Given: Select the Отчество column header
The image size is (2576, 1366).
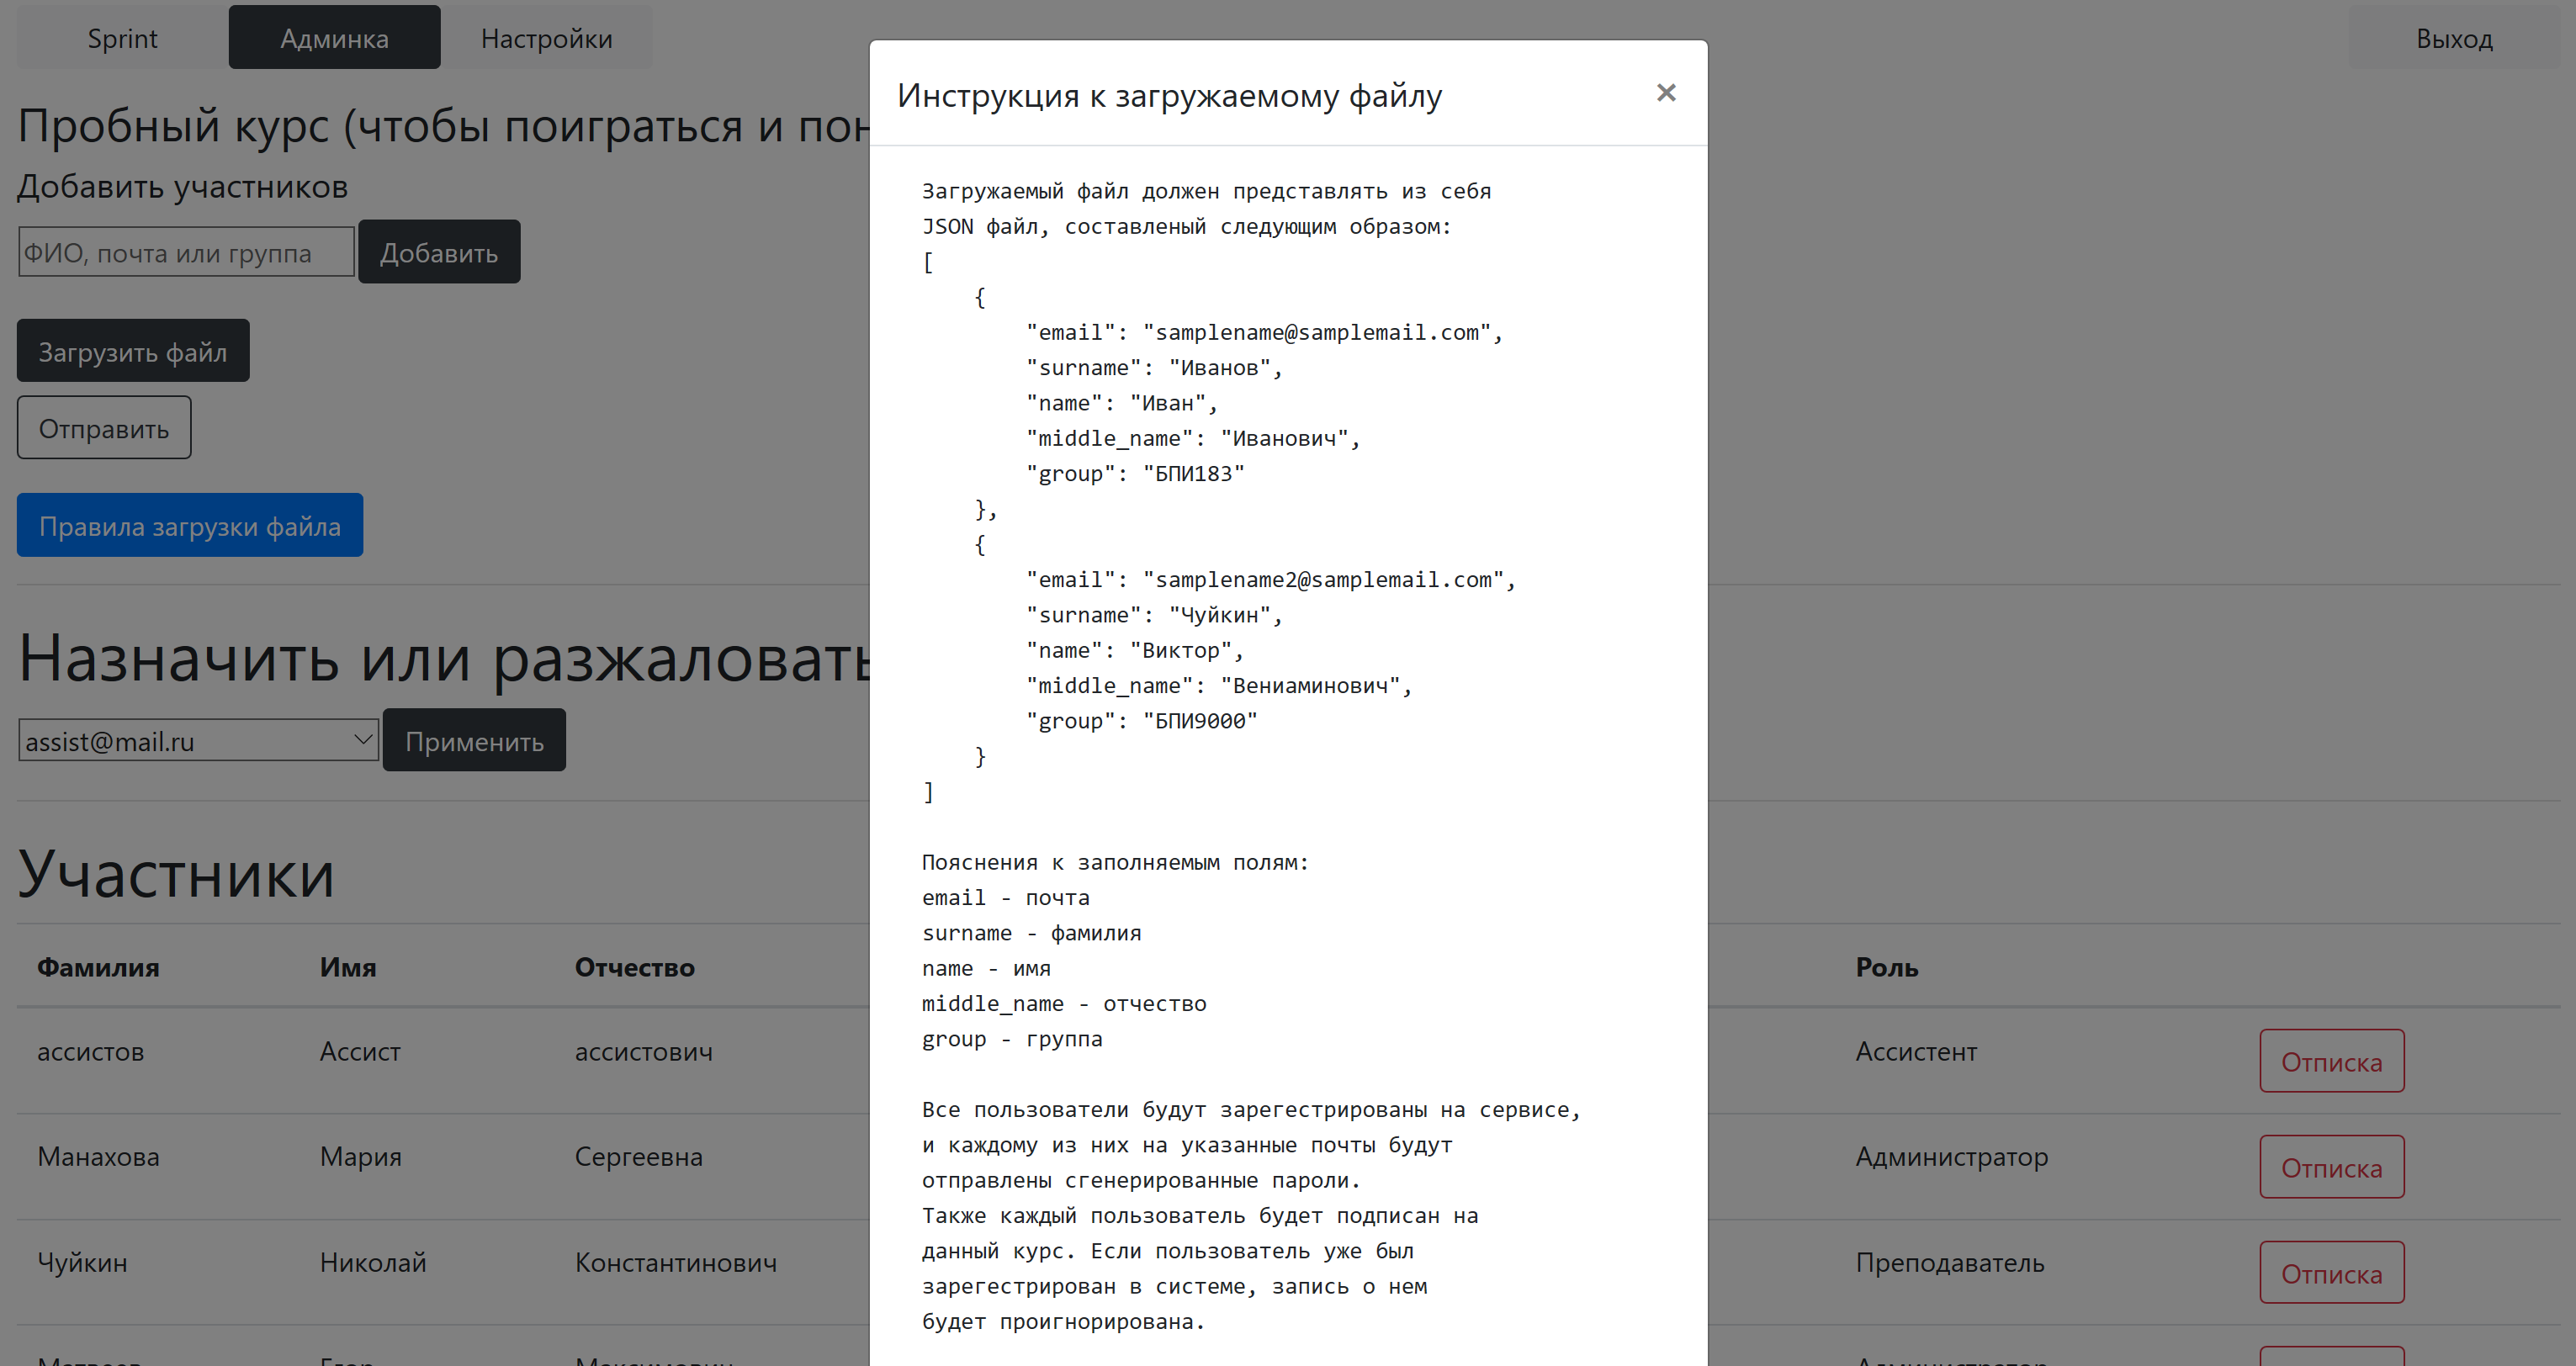Looking at the screenshot, I should pos(634,967).
